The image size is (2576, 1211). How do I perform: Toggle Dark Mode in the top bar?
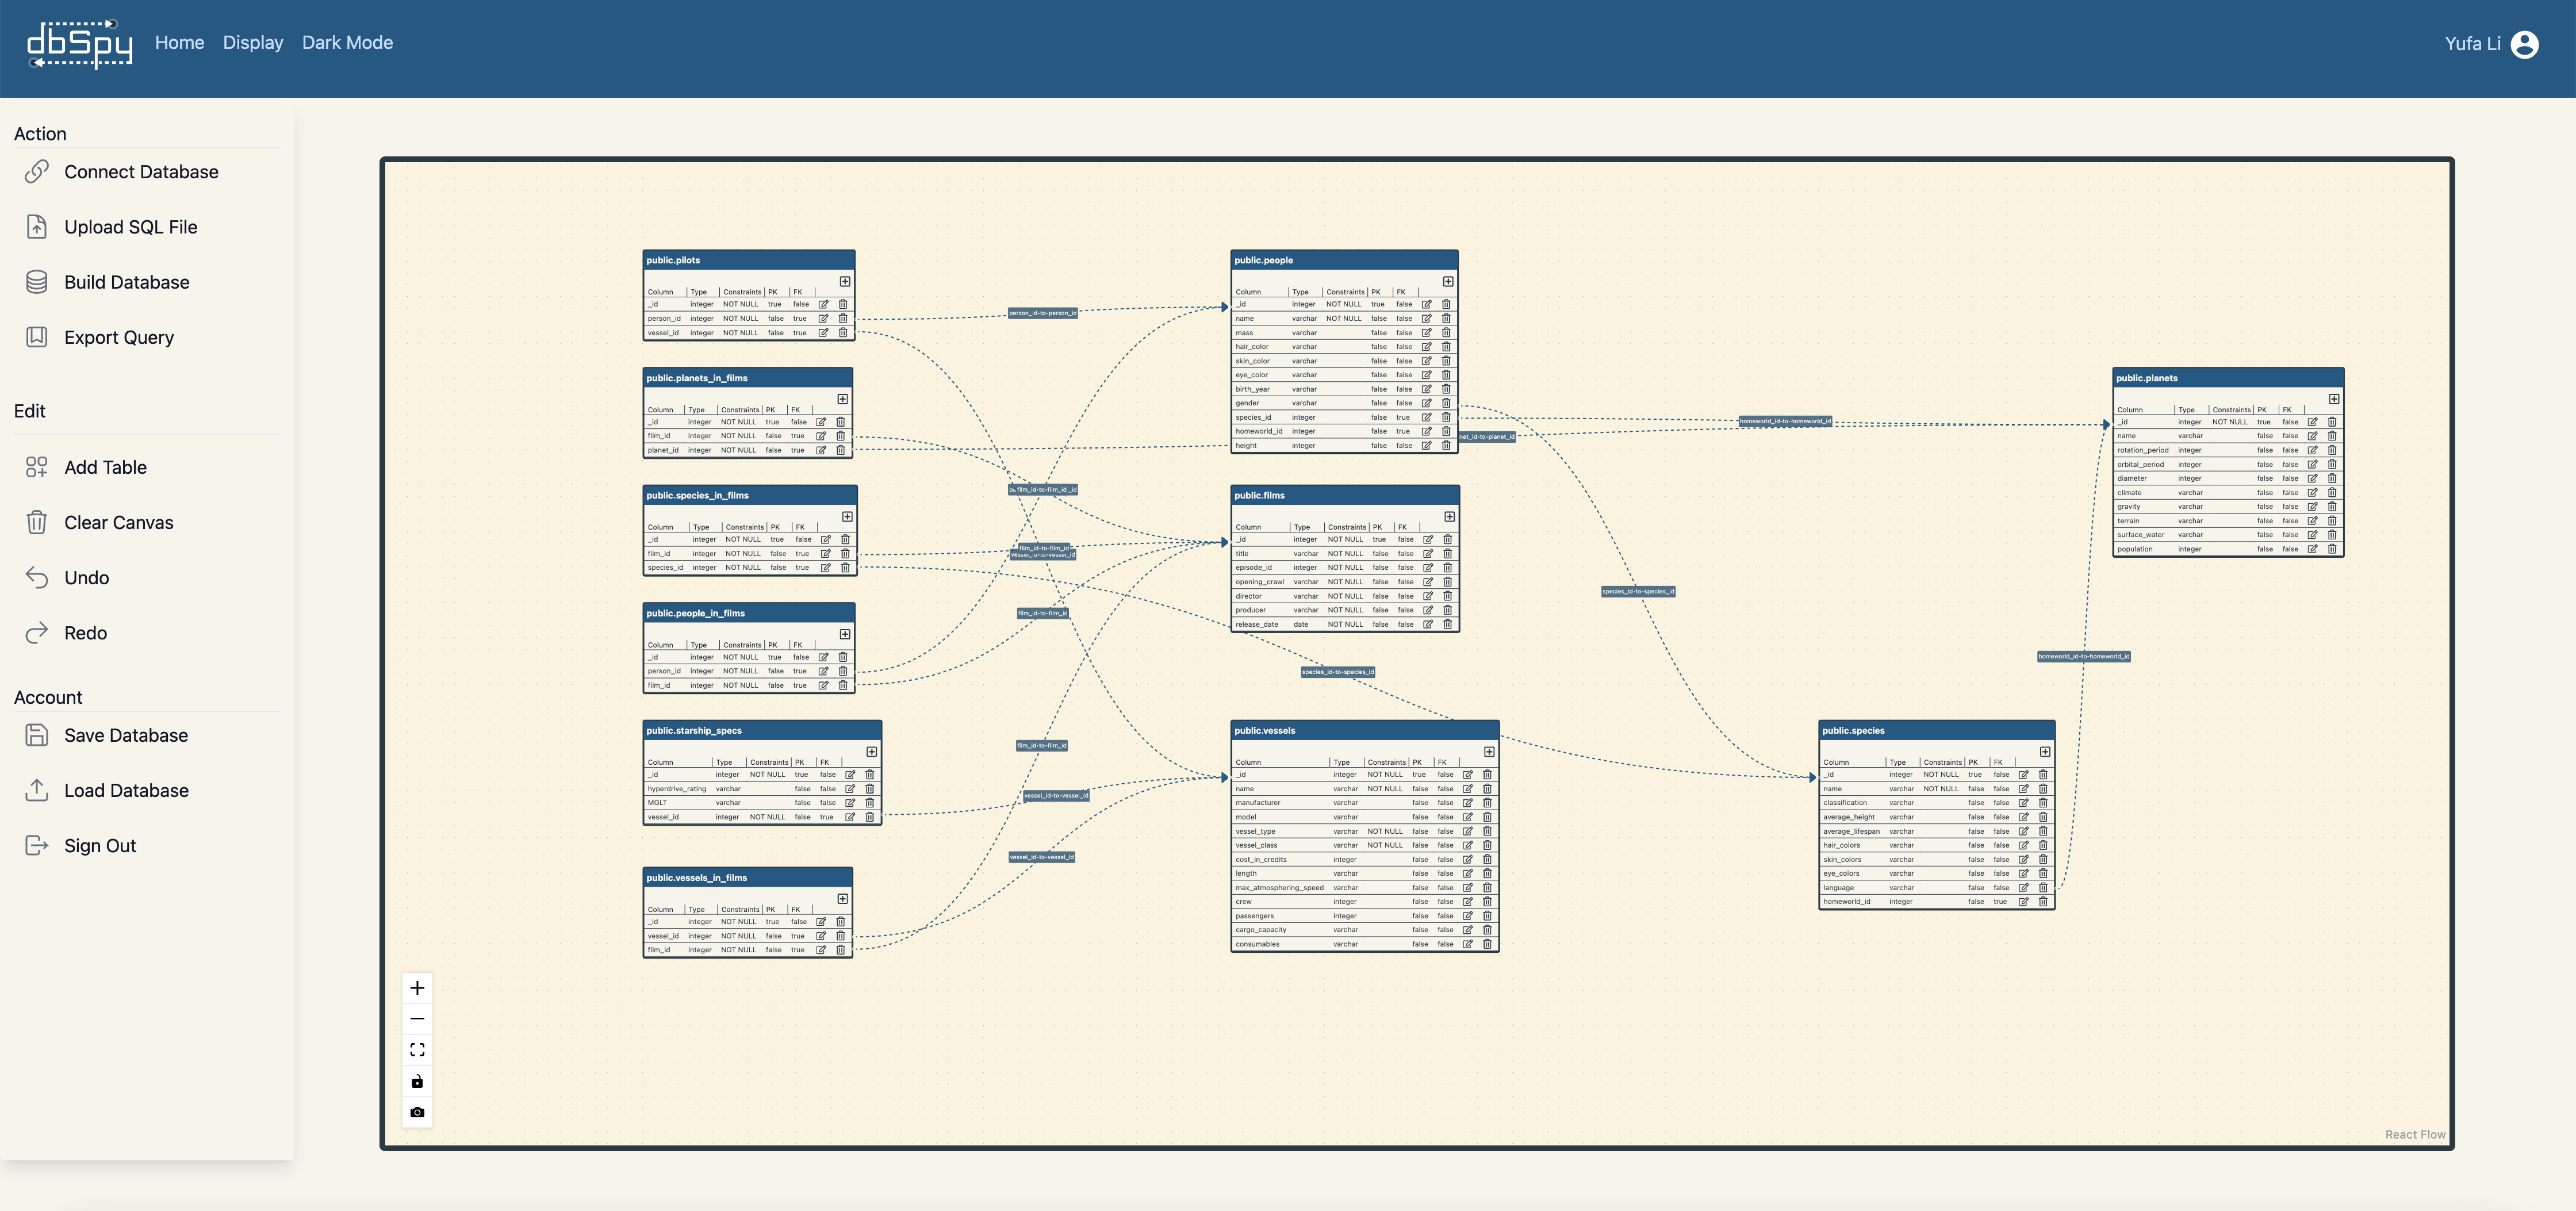pos(347,43)
